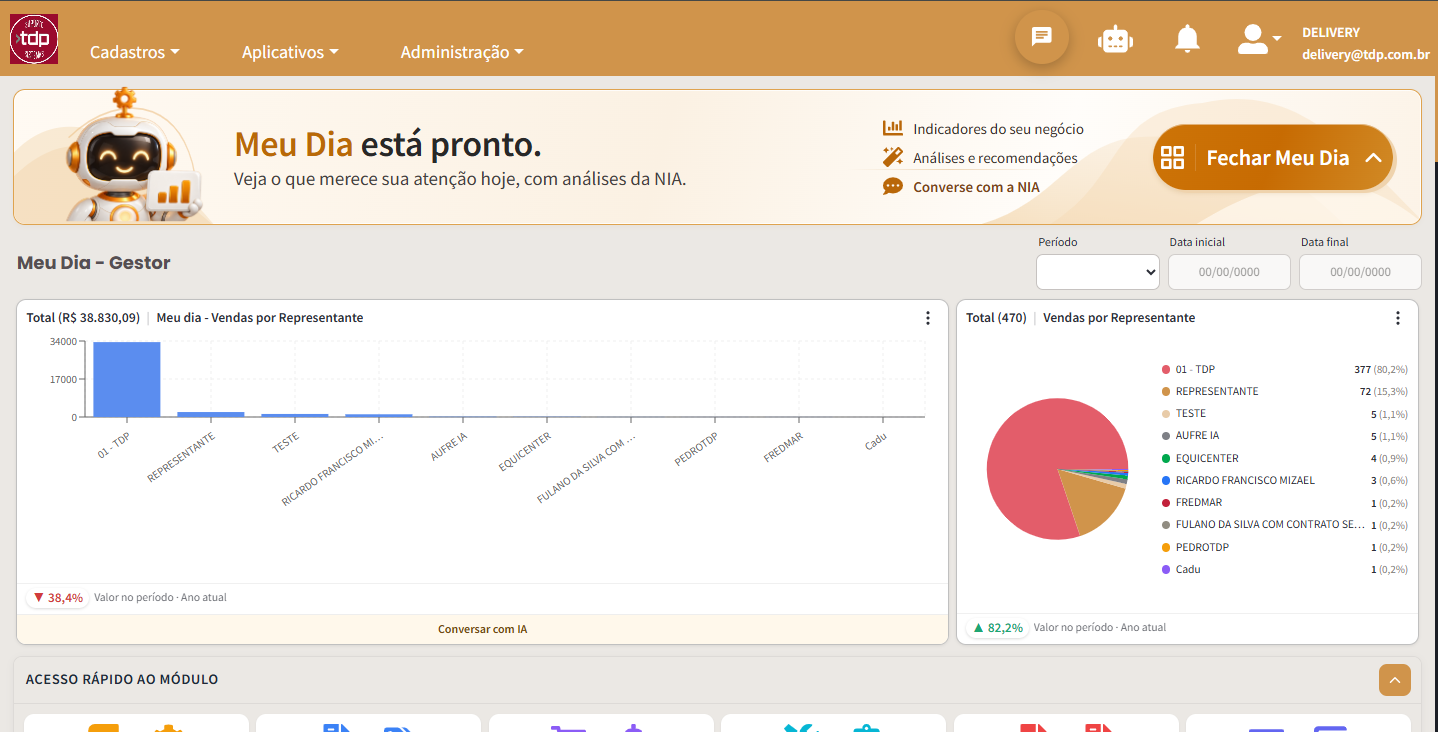Collapse the Acesso Rápido ao Módulo section
The image size is (1438, 732).
coord(1395,680)
